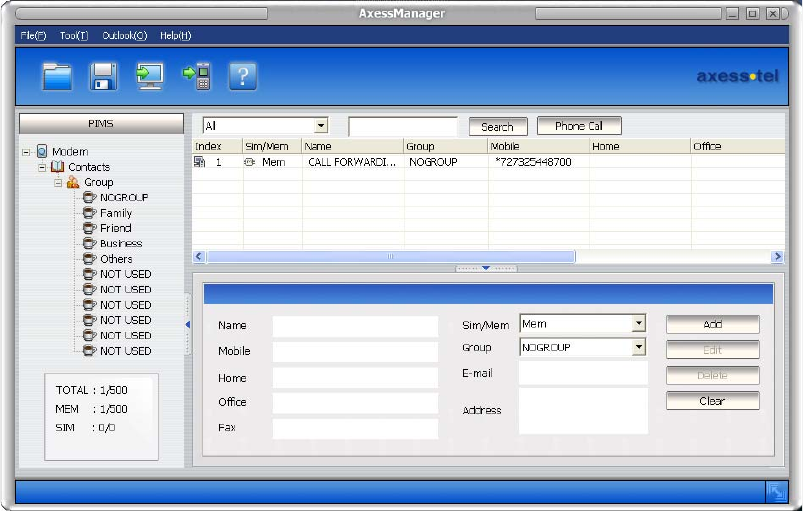Select the CALL FORWARDI... contact name

tap(352, 162)
